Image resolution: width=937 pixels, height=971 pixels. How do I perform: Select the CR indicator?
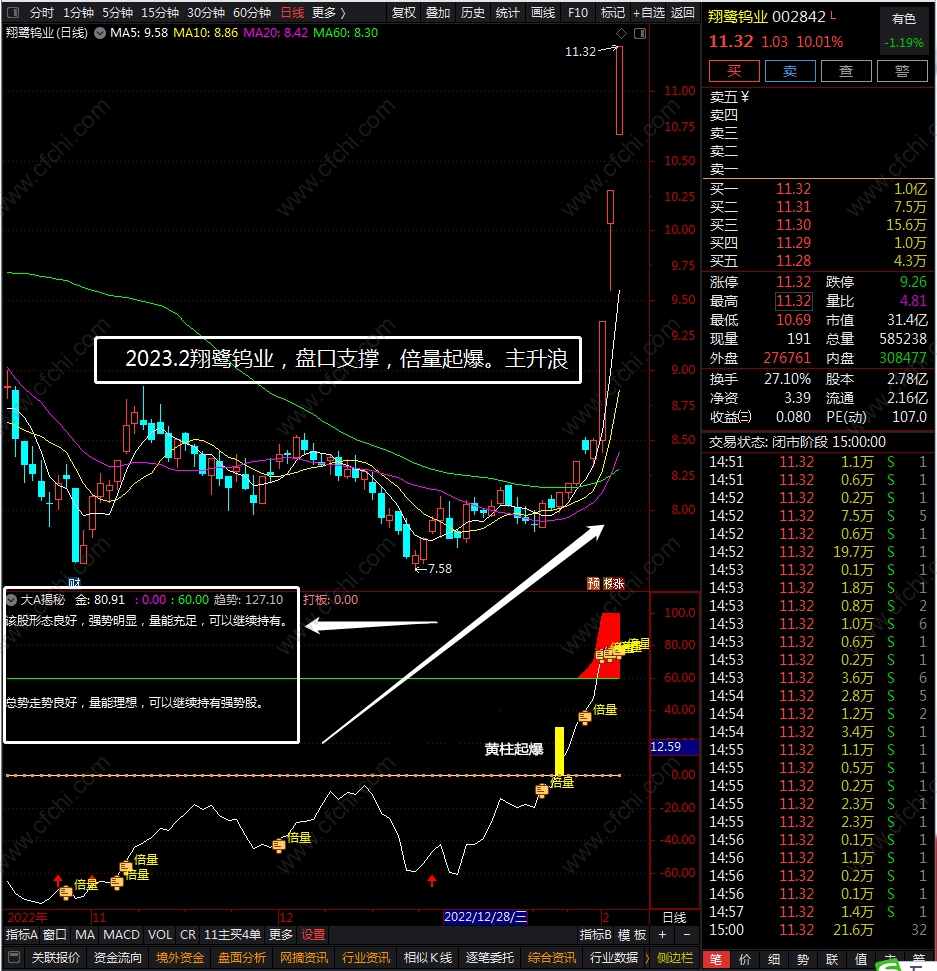point(188,934)
